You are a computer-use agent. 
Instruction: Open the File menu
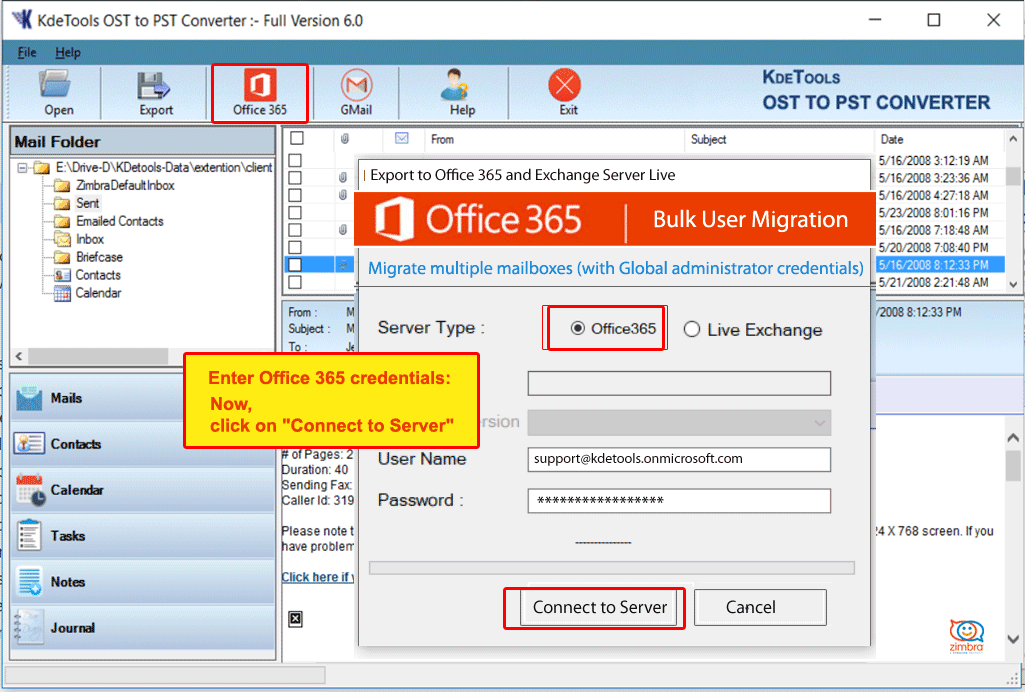[27, 52]
